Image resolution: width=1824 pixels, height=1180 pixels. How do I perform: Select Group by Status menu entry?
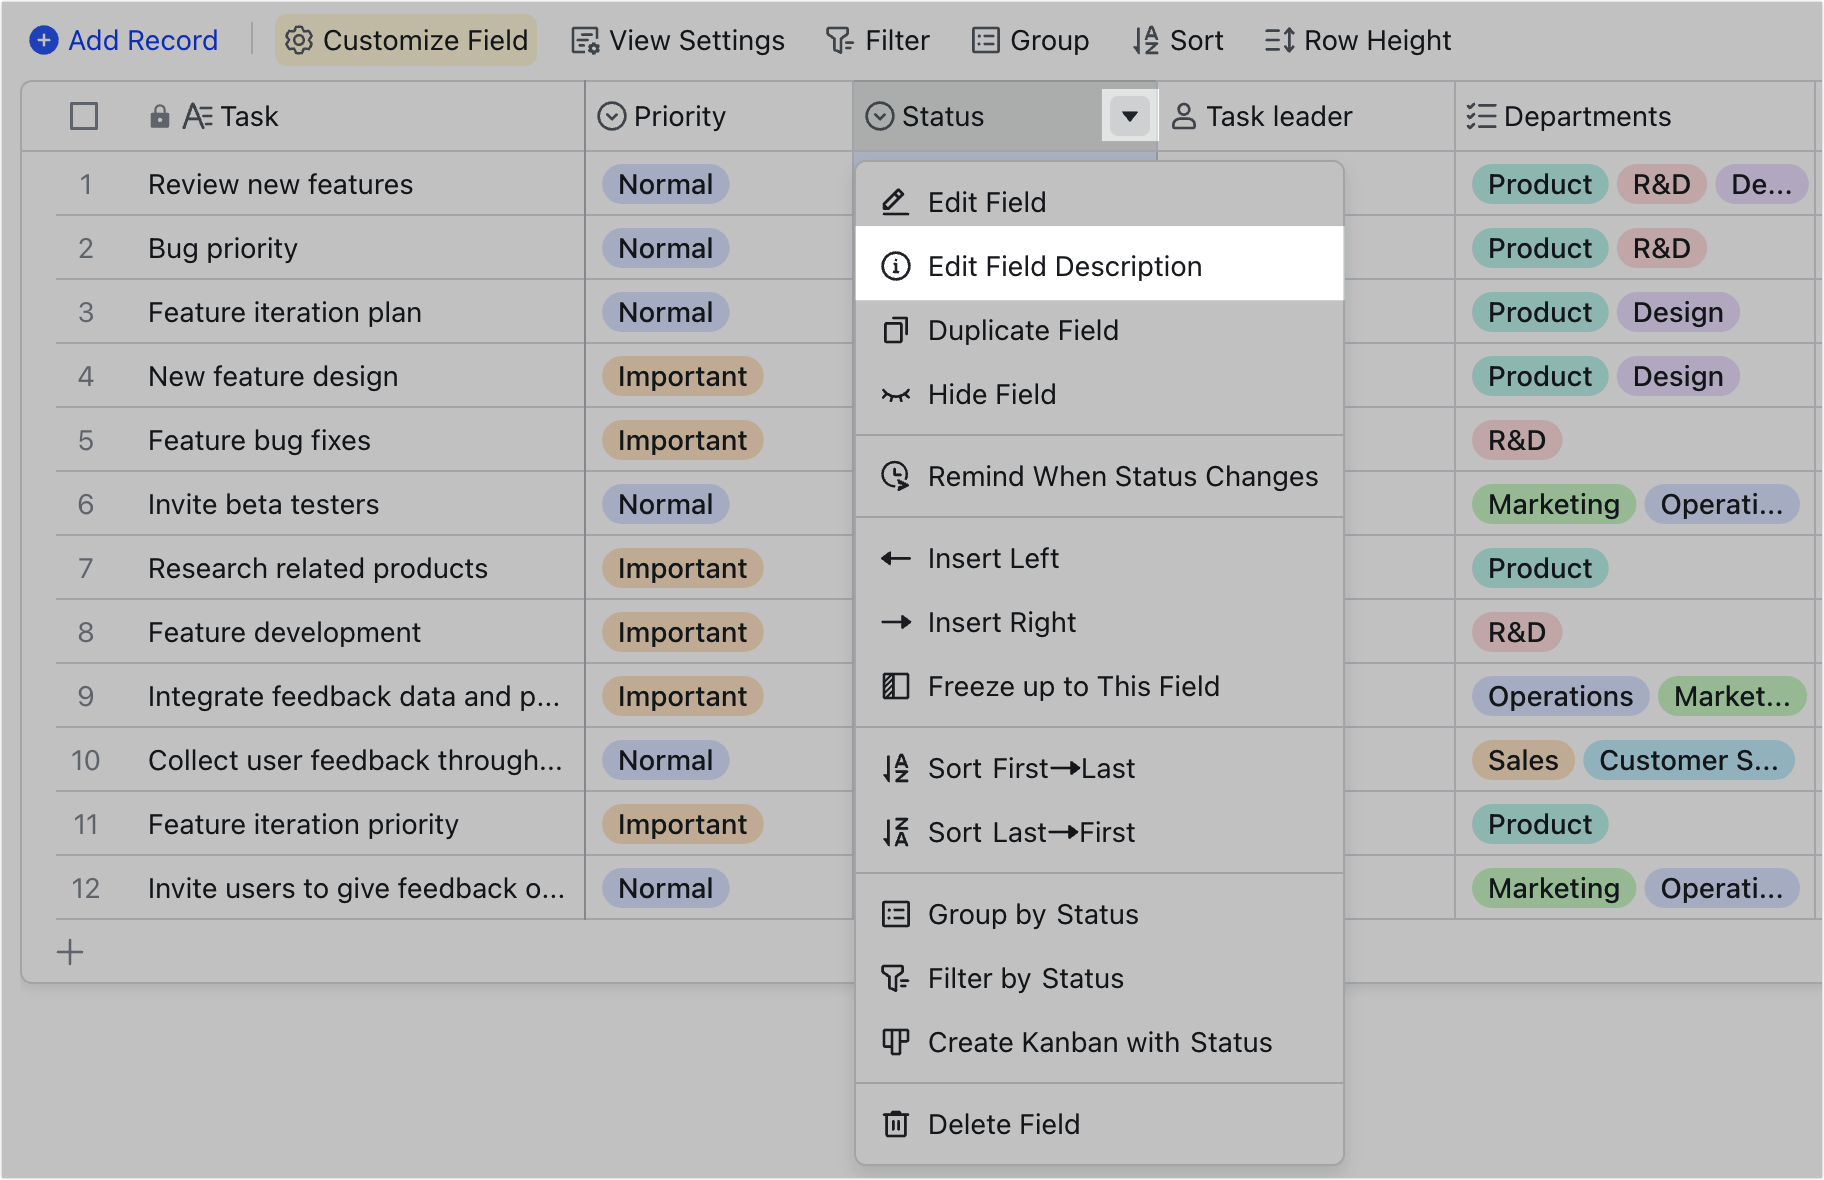[1032, 913]
